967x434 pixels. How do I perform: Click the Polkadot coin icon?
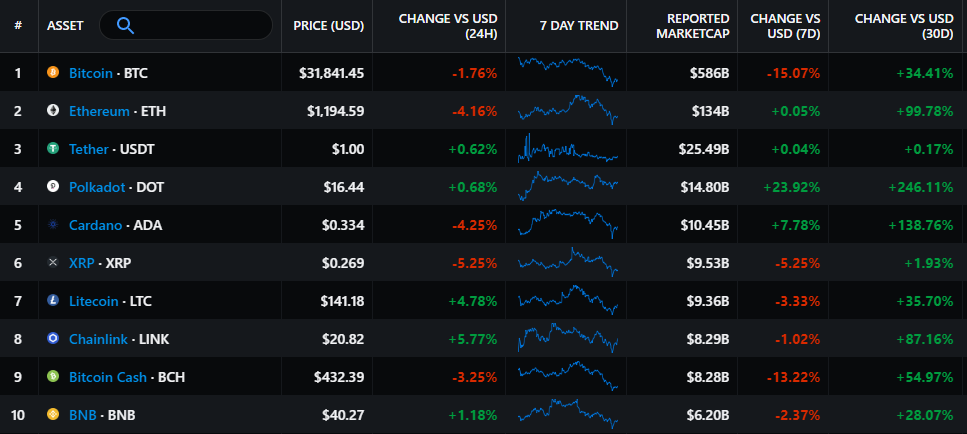click(x=53, y=187)
